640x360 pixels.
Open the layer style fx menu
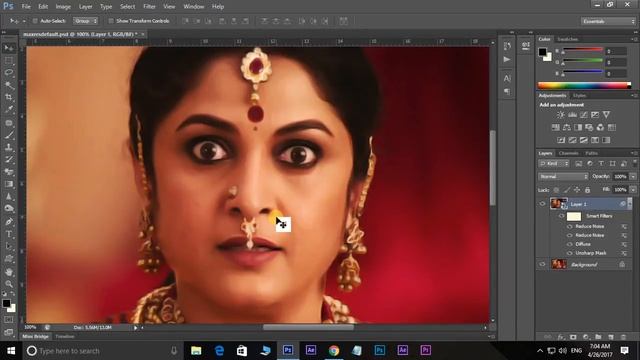click(561, 337)
